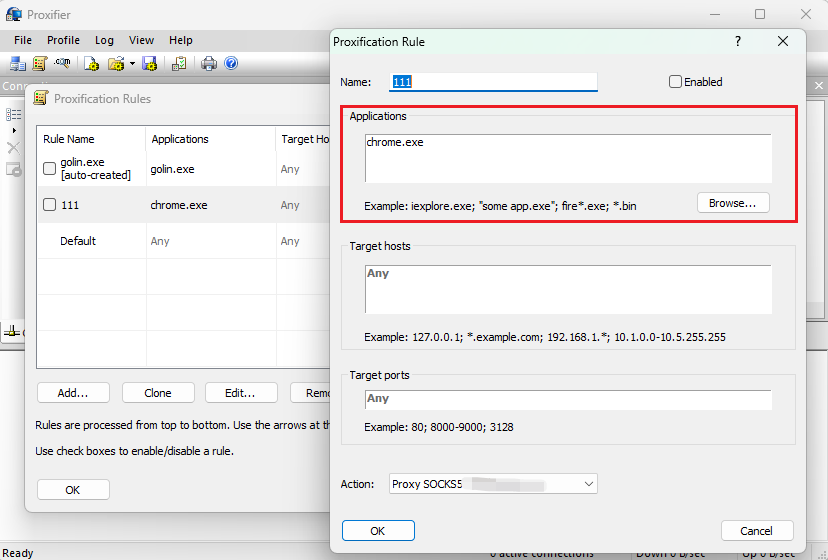Open the Profile menu
The width and height of the screenshot is (828, 560).
[x=63, y=40]
